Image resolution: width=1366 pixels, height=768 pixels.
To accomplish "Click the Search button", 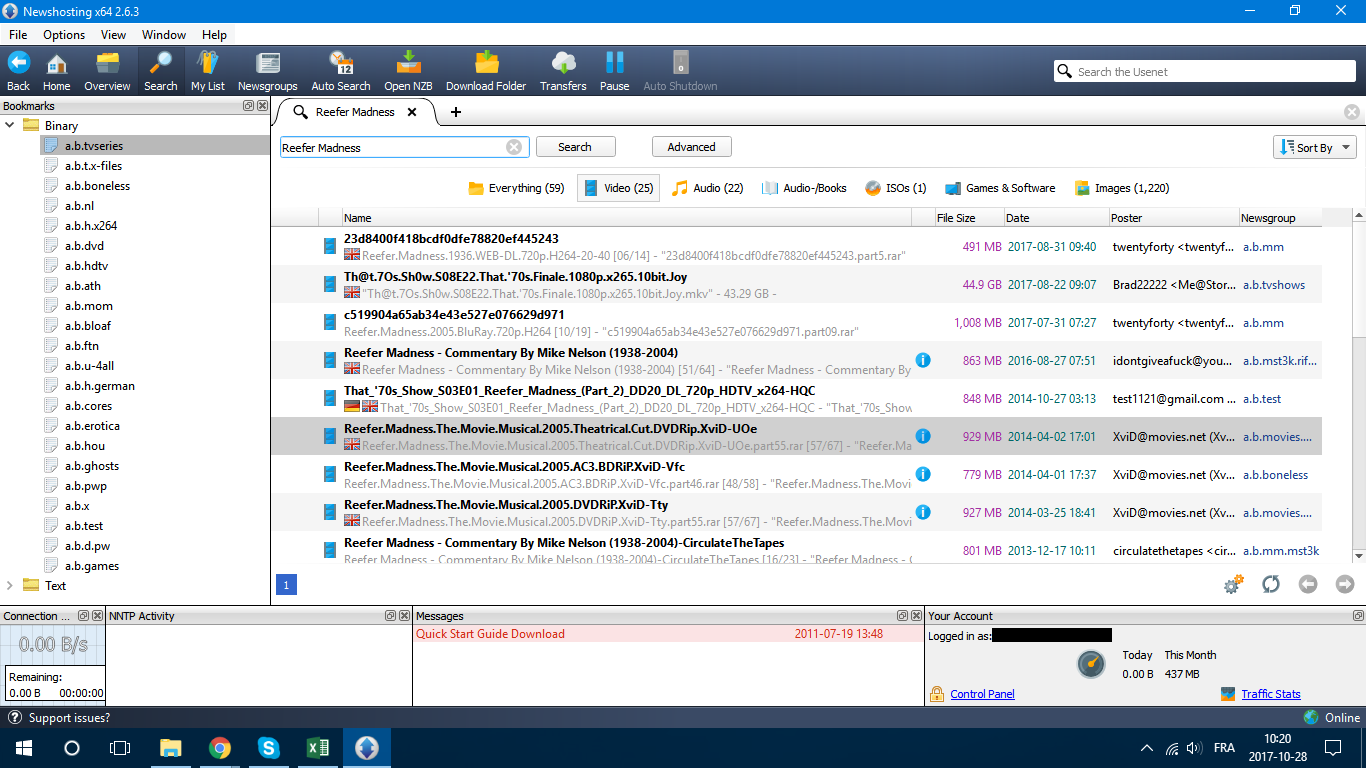I will pyautogui.click(x=575, y=147).
